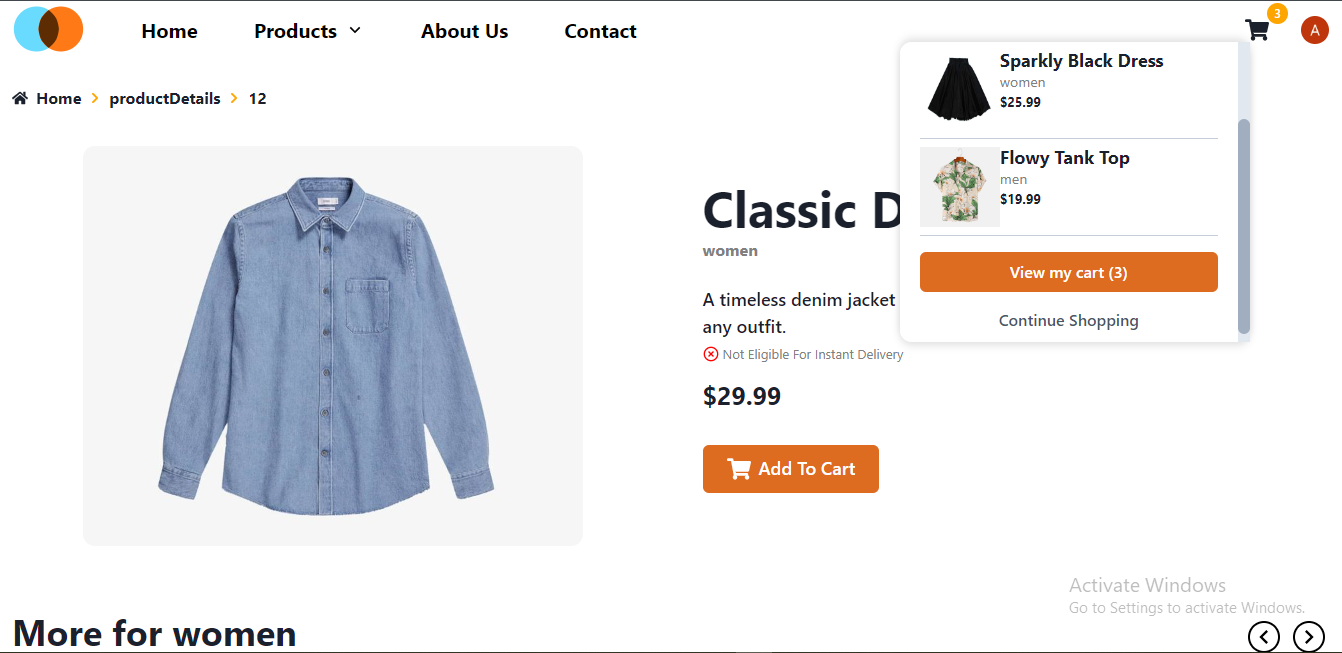Go to the Home menu item
The image size is (1342, 653).
click(x=169, y=31)
